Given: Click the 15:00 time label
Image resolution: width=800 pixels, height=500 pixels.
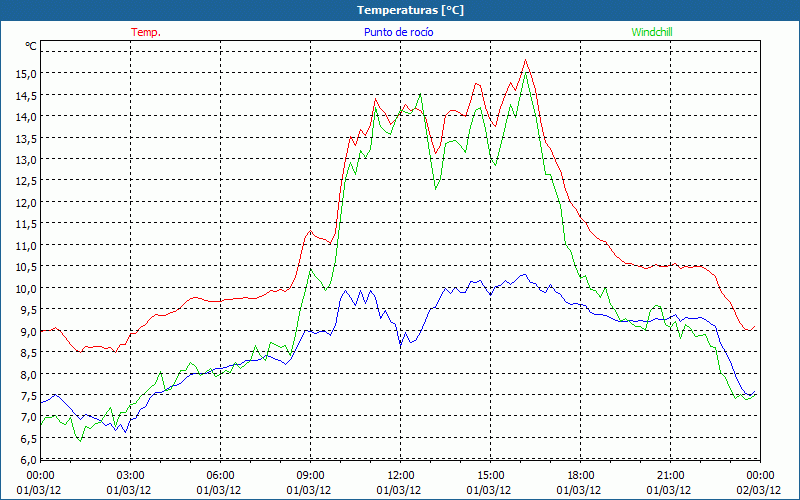Looking at the screenshot, I should (490, 476).
